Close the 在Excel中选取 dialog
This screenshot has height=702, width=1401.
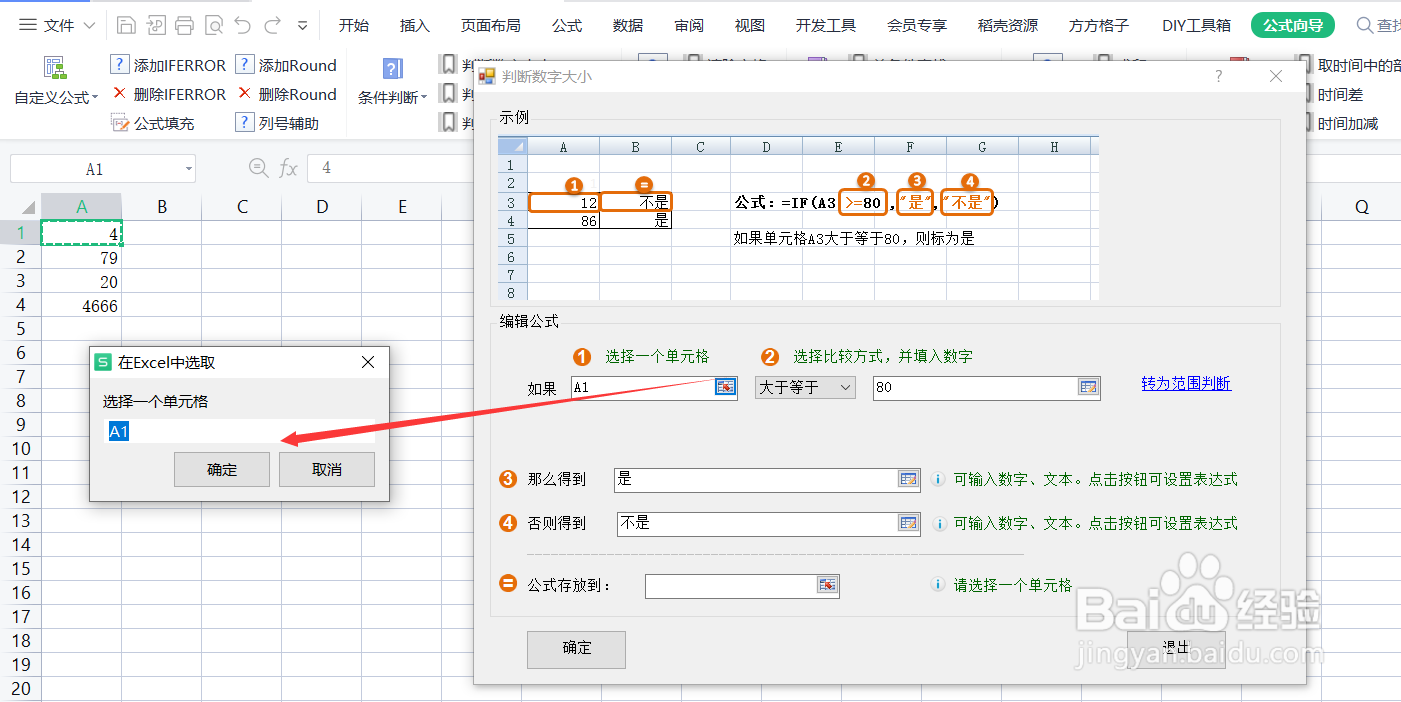click(x=368, y=362)
